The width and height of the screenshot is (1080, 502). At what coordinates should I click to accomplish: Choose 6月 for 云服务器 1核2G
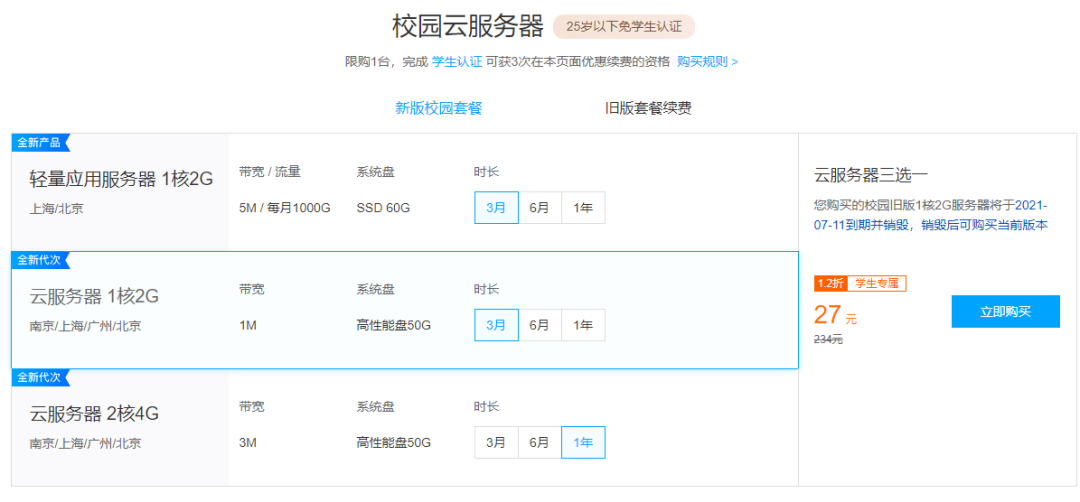click(x=539, y=325)
